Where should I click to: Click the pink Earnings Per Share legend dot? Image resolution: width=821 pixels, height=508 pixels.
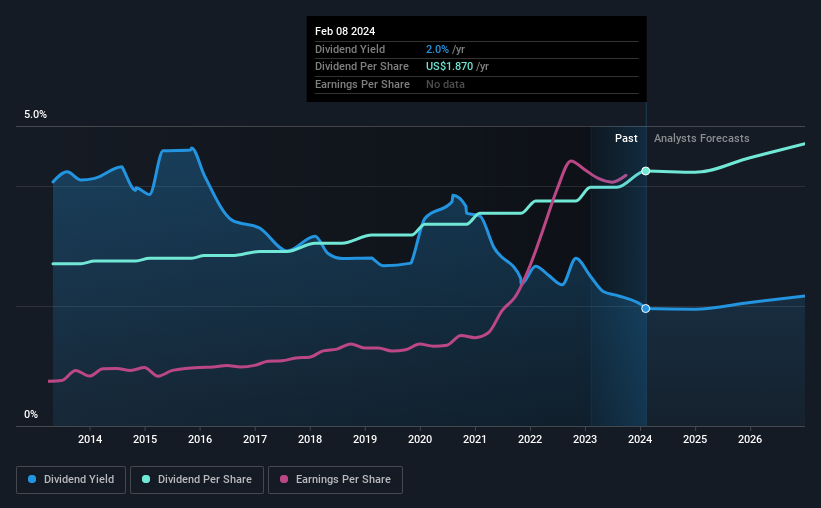pyautogui.click(x=284, y=479)
